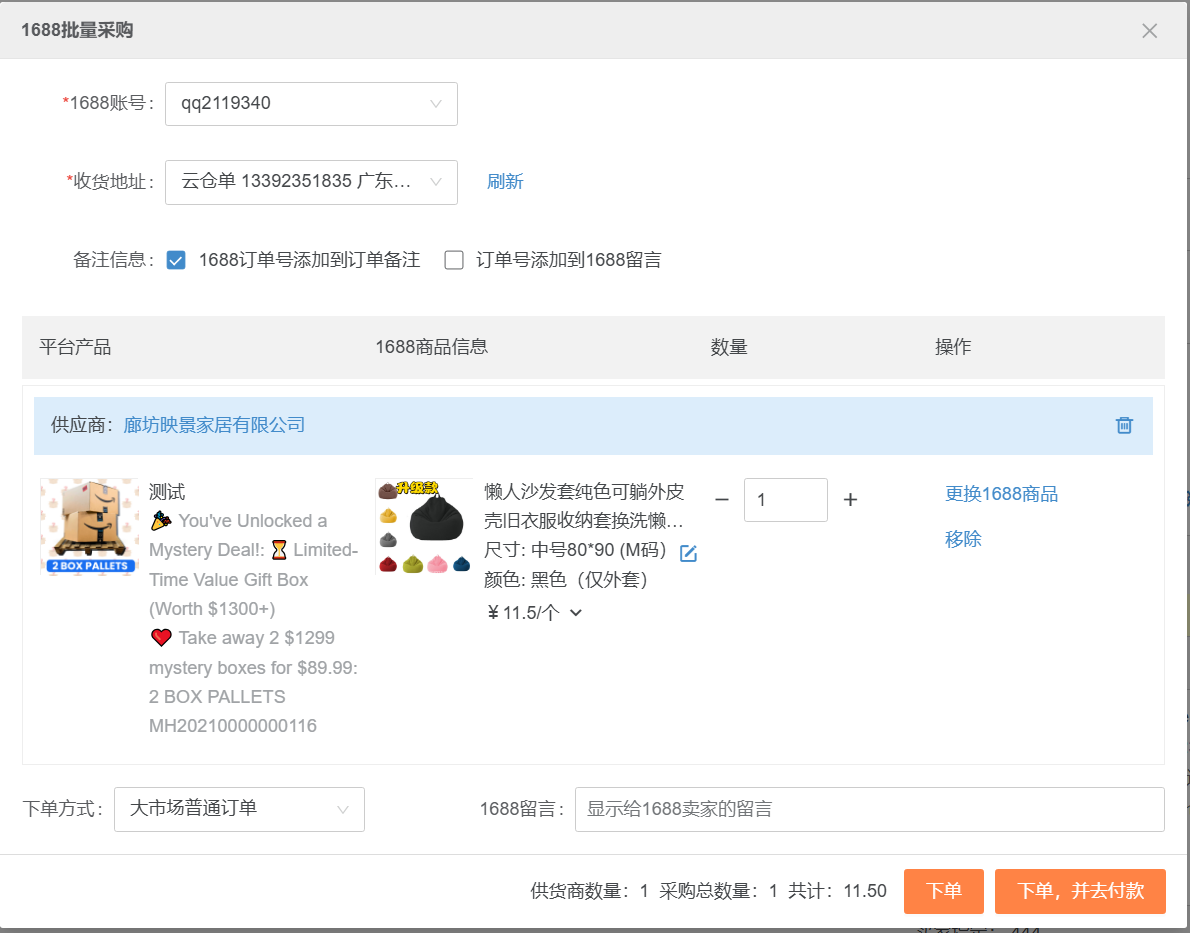The width and height of the screenshot is (1190, 933).
Task: Open supplier 廊坊映景家居有限公司 link
Action: point(216,424)
